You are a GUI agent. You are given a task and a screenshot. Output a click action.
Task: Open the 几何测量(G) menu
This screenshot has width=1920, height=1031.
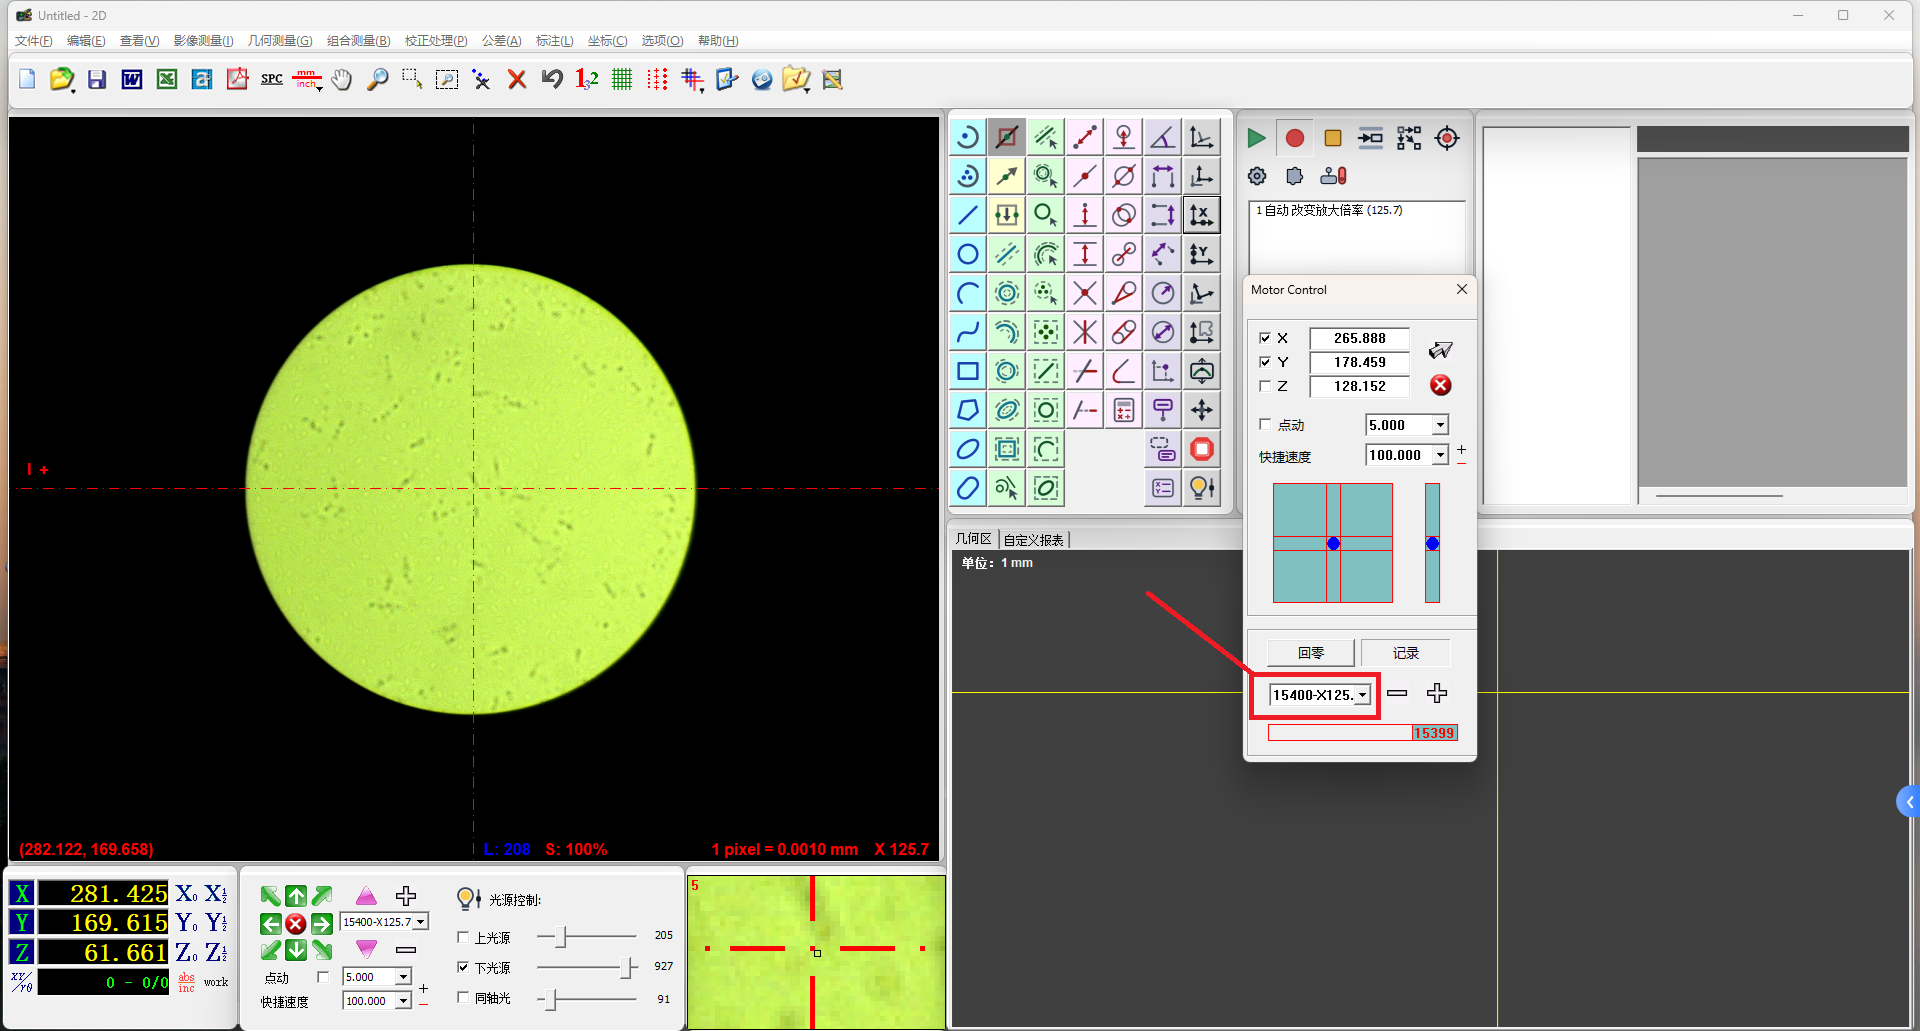coord(280,41)
